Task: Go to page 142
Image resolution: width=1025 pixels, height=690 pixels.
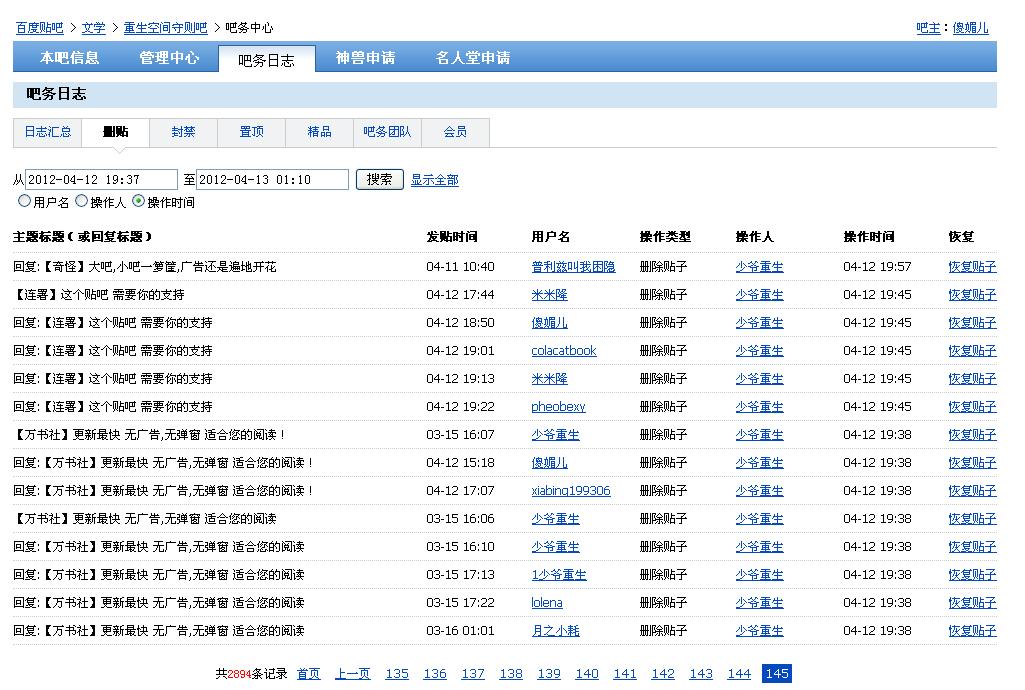Action: click(662, 674)
